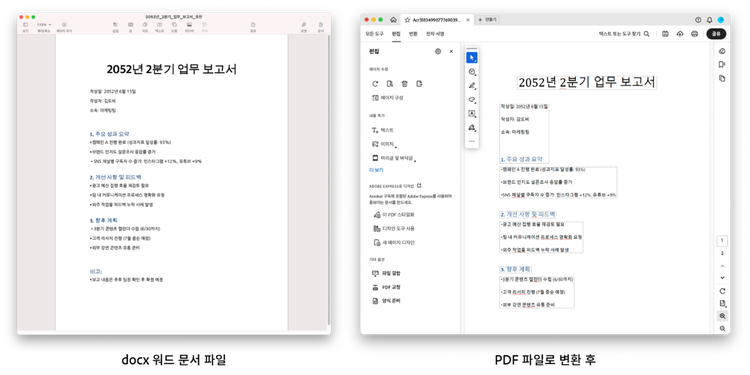
Task: Select 페이지 구성 in the edit panel
Action: [387, 98]
